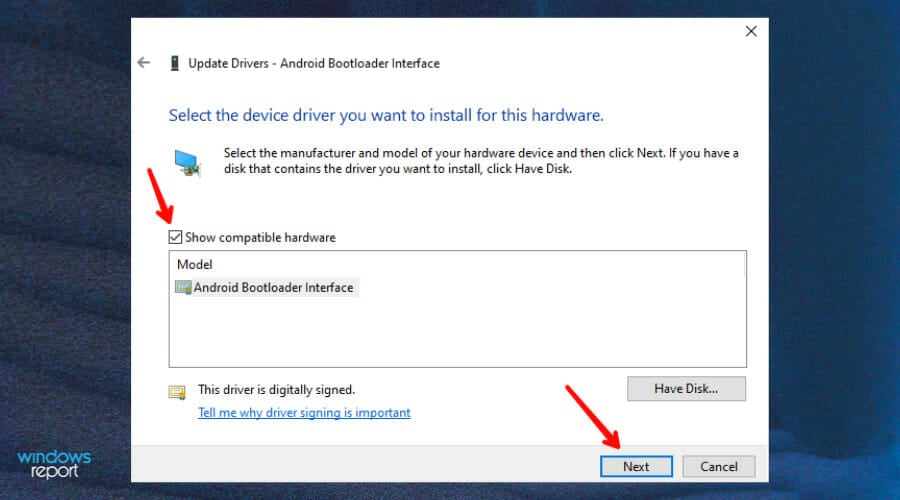This screenshot has height=500, width=900.
Task: Click the driver icon next to Android Bootloader Interface
Action: [183, 287]
